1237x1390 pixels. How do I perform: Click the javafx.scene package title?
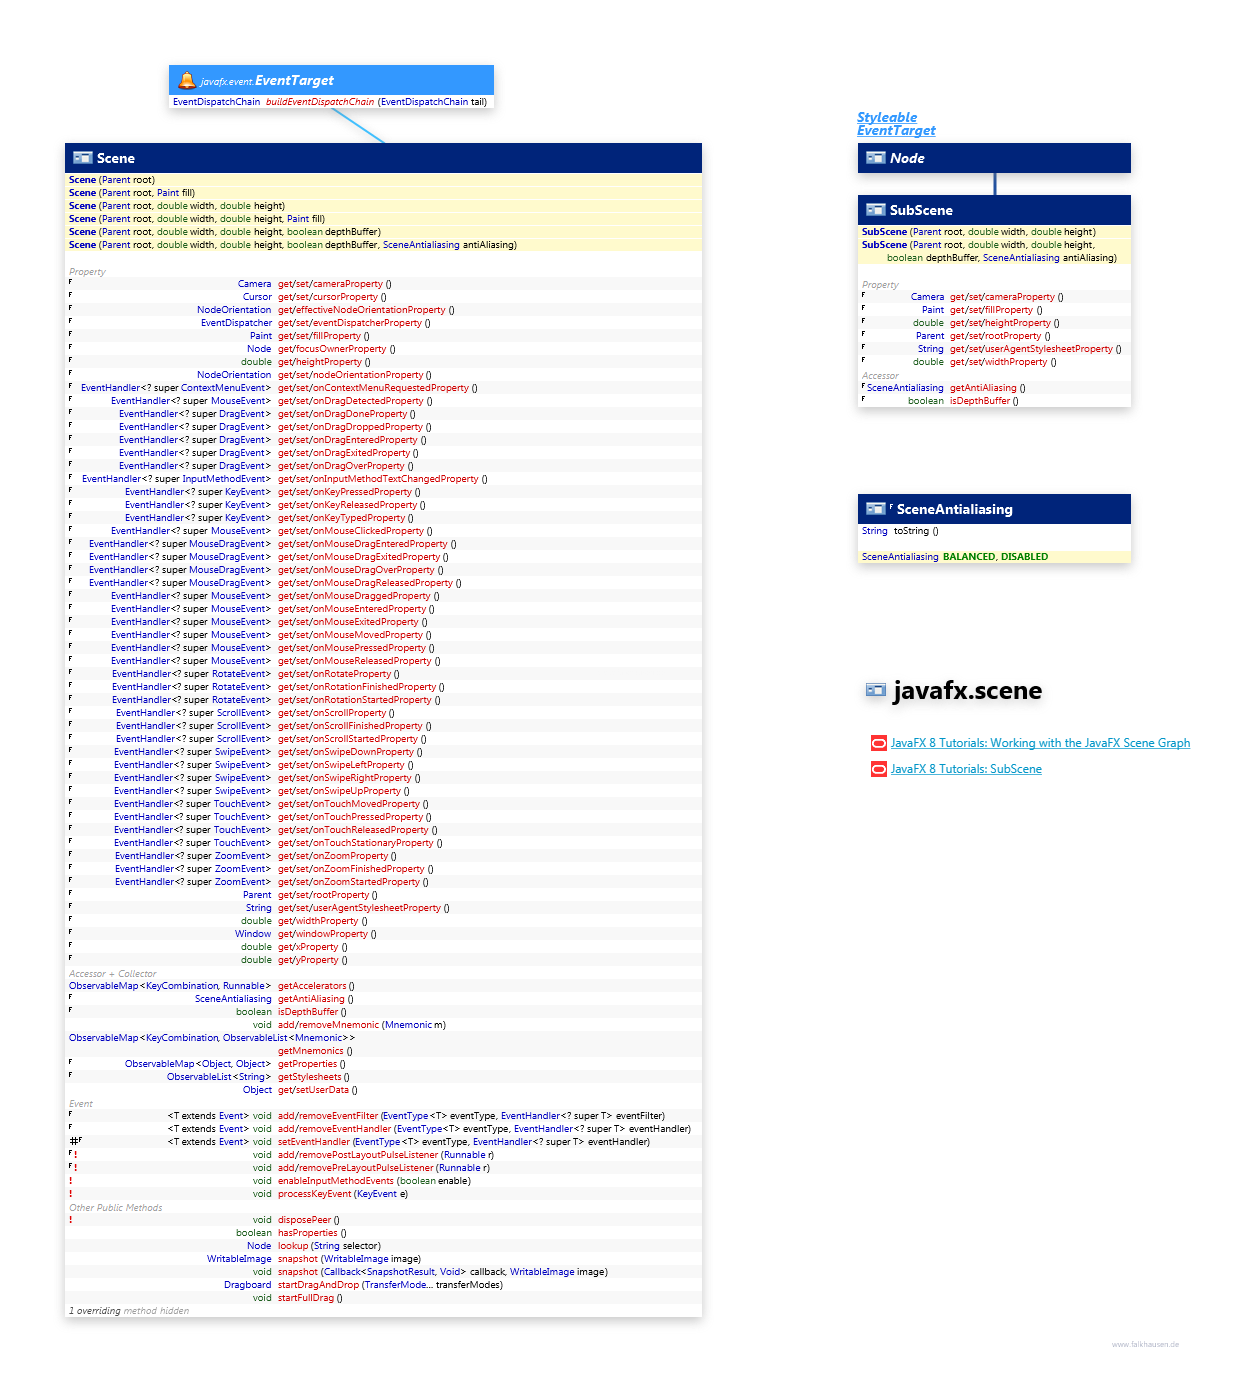click(x=967, y=690)
